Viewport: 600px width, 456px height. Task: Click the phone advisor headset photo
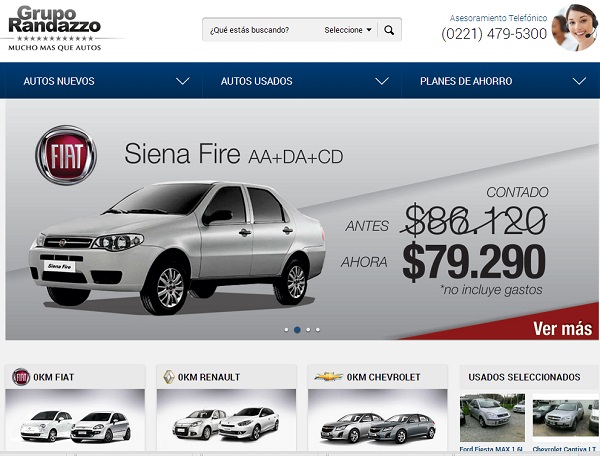click(574, 28)
